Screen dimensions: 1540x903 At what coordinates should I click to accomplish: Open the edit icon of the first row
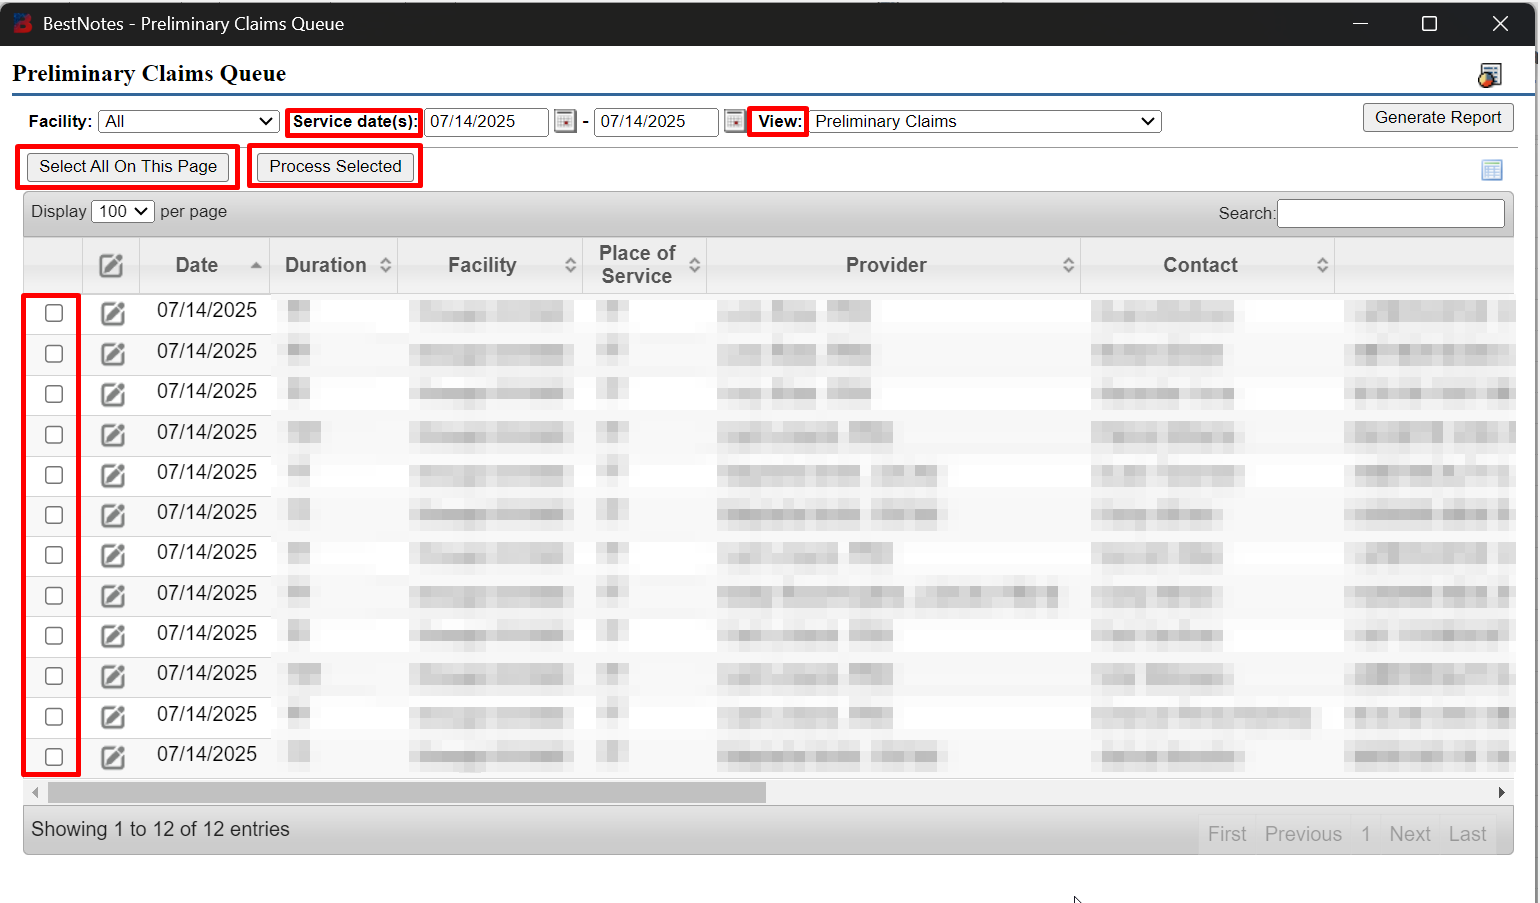pyautogui.click(x=113, y=314)
